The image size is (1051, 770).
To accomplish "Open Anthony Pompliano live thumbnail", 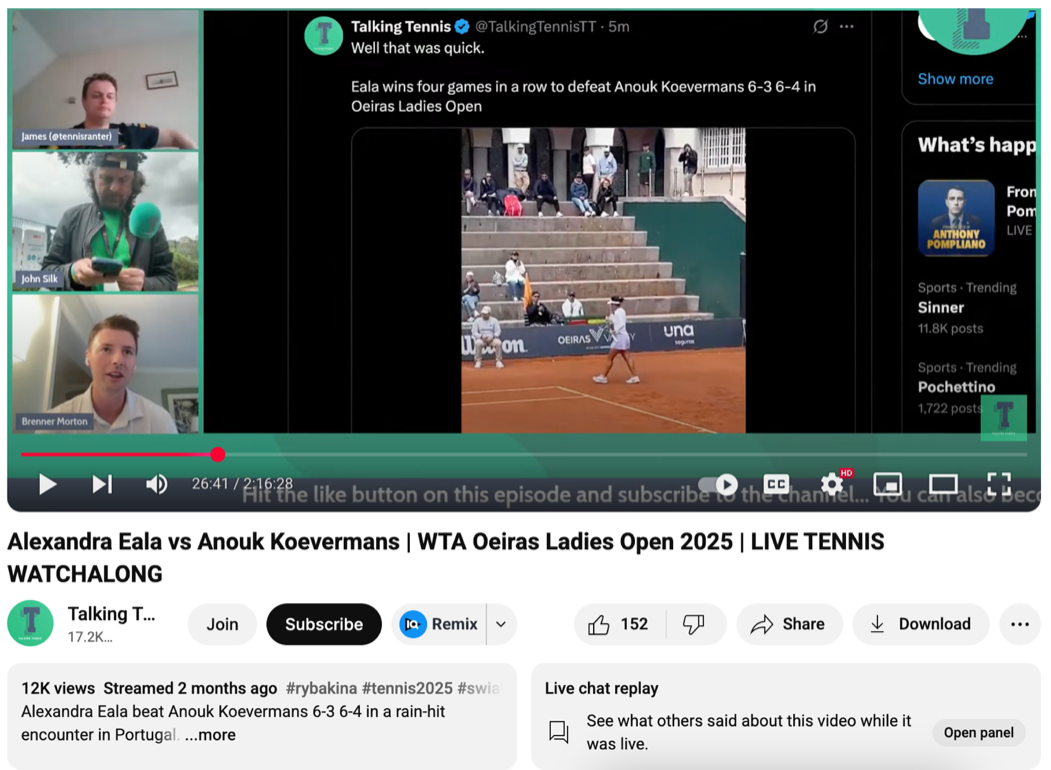I will point(956,218).
